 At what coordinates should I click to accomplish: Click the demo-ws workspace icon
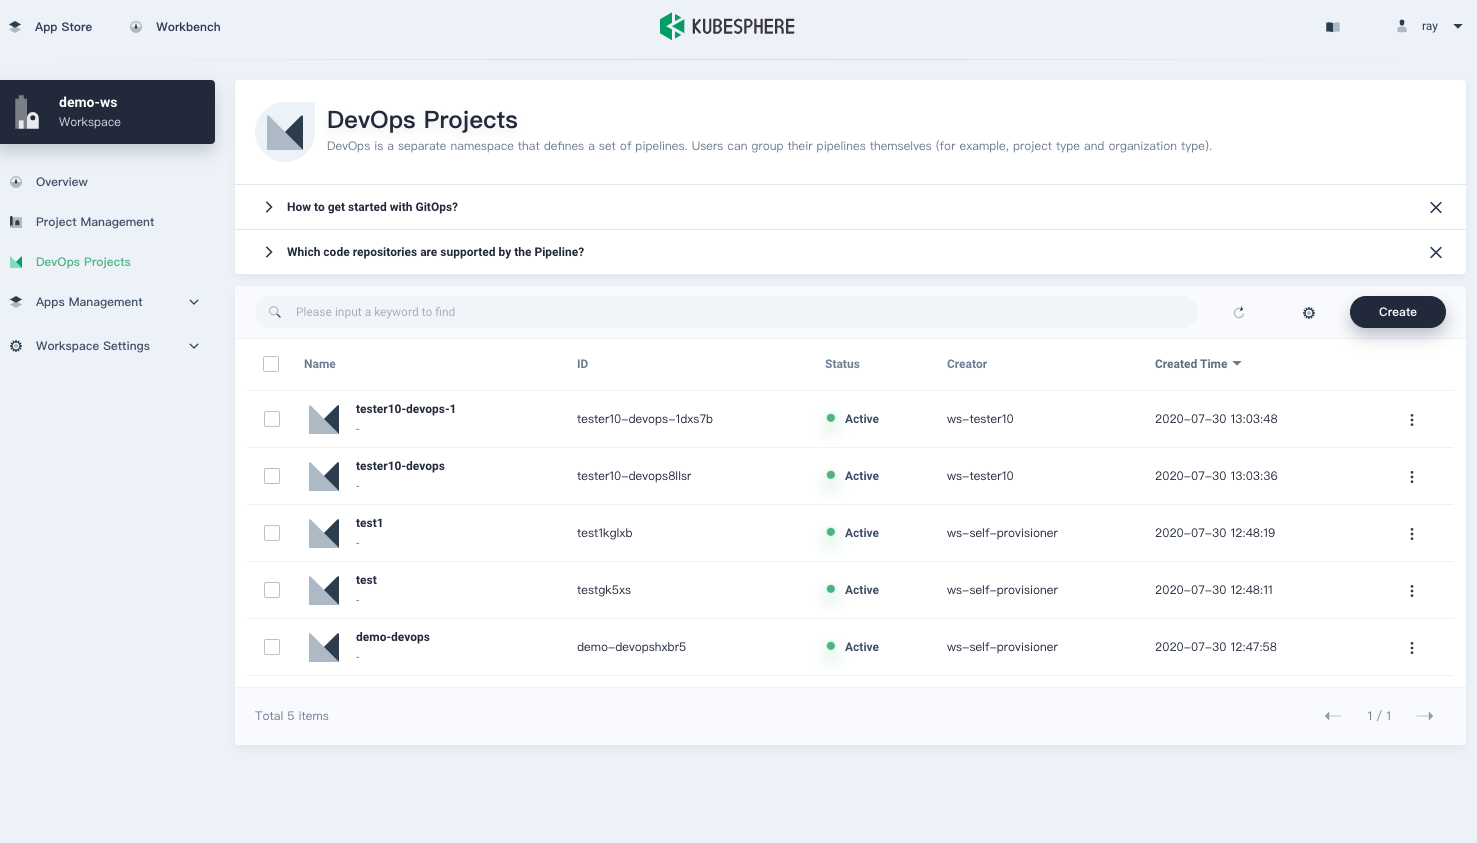click(x=27, y=112)
